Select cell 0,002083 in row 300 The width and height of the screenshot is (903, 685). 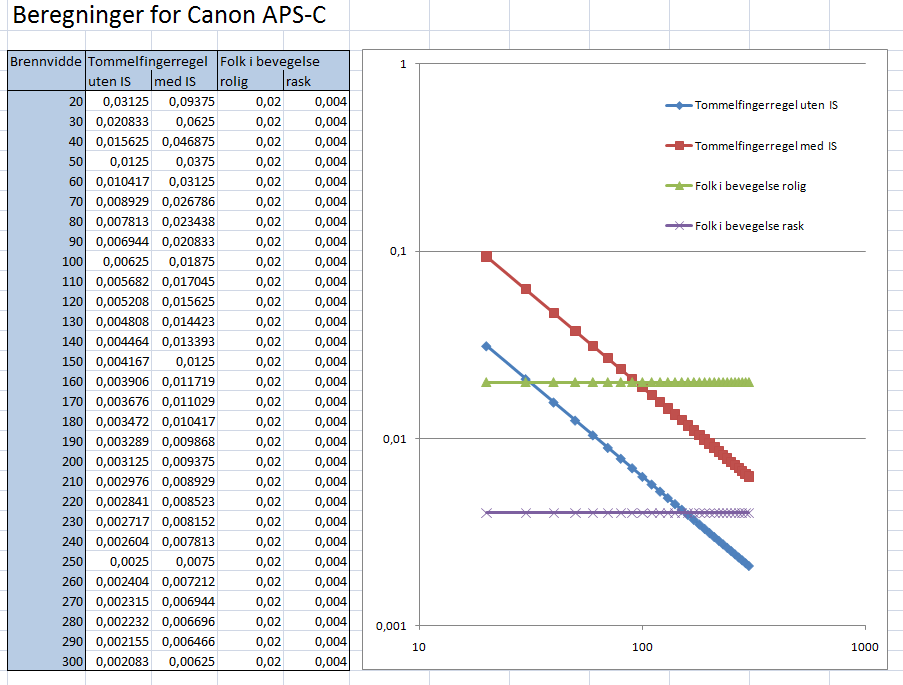tap(119, 661)
